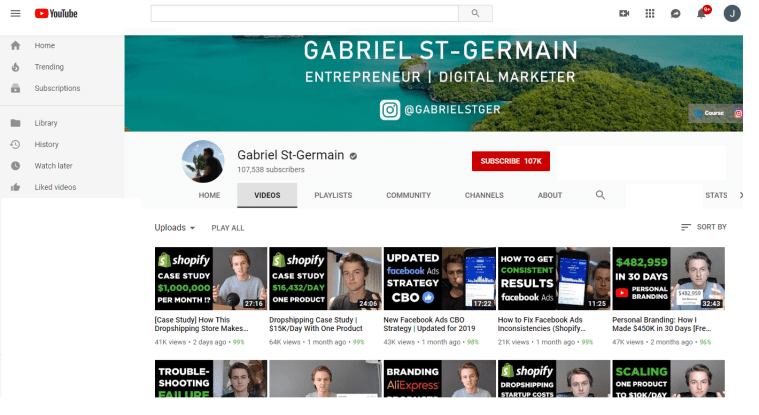759x415 pixels.
Task: Click the channel search magnifier icon
Action: pyautogui.click(x=600, y=195)
